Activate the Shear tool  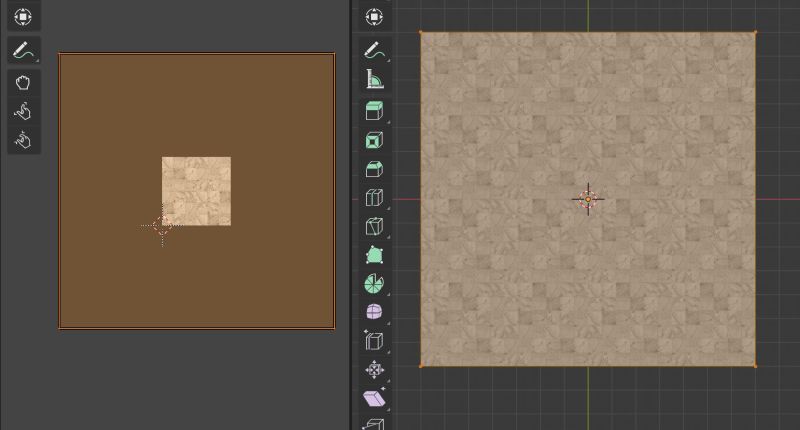tap(374, 398)
